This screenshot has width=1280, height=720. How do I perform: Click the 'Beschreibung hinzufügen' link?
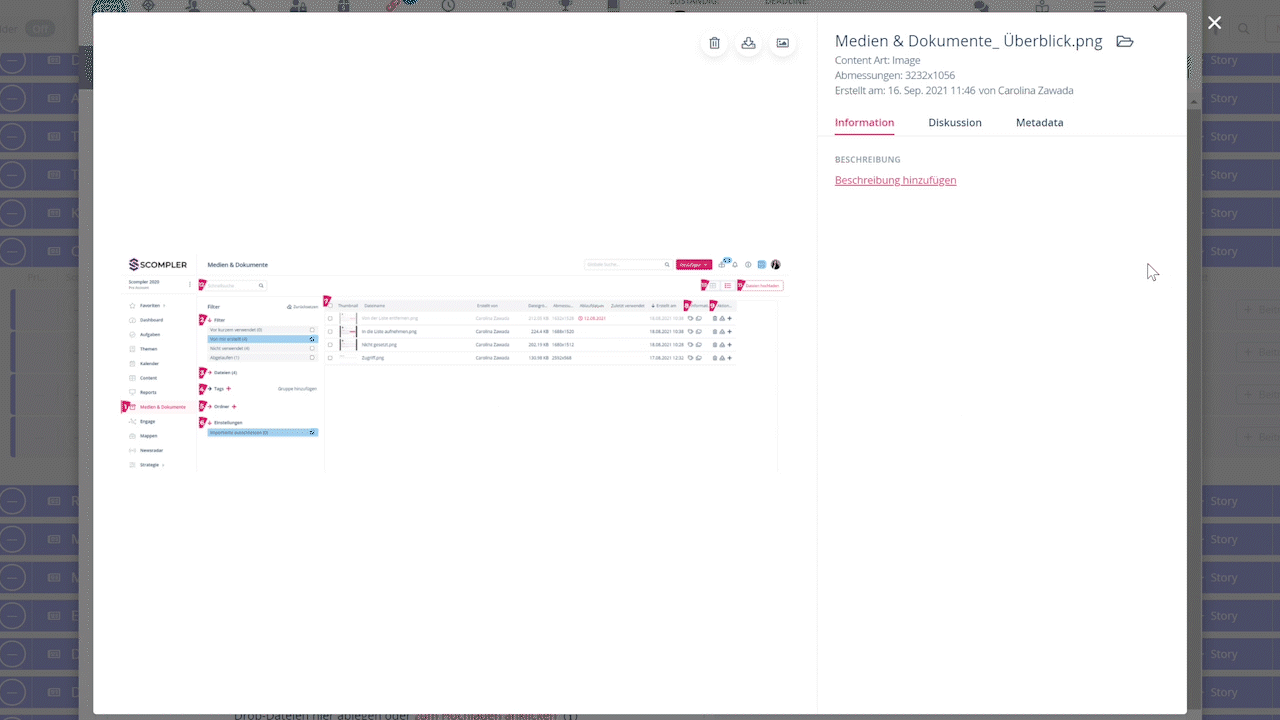pyautogui.click(x=895, y=180)
